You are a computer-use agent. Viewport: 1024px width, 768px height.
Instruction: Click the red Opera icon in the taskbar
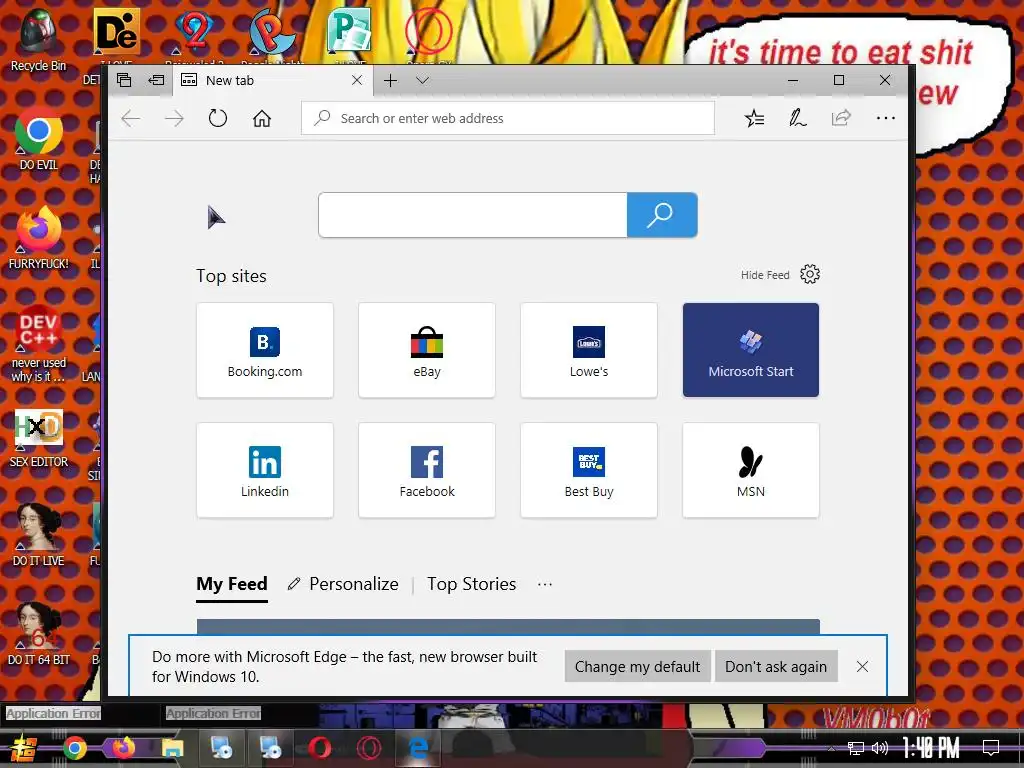click(319, 748)
